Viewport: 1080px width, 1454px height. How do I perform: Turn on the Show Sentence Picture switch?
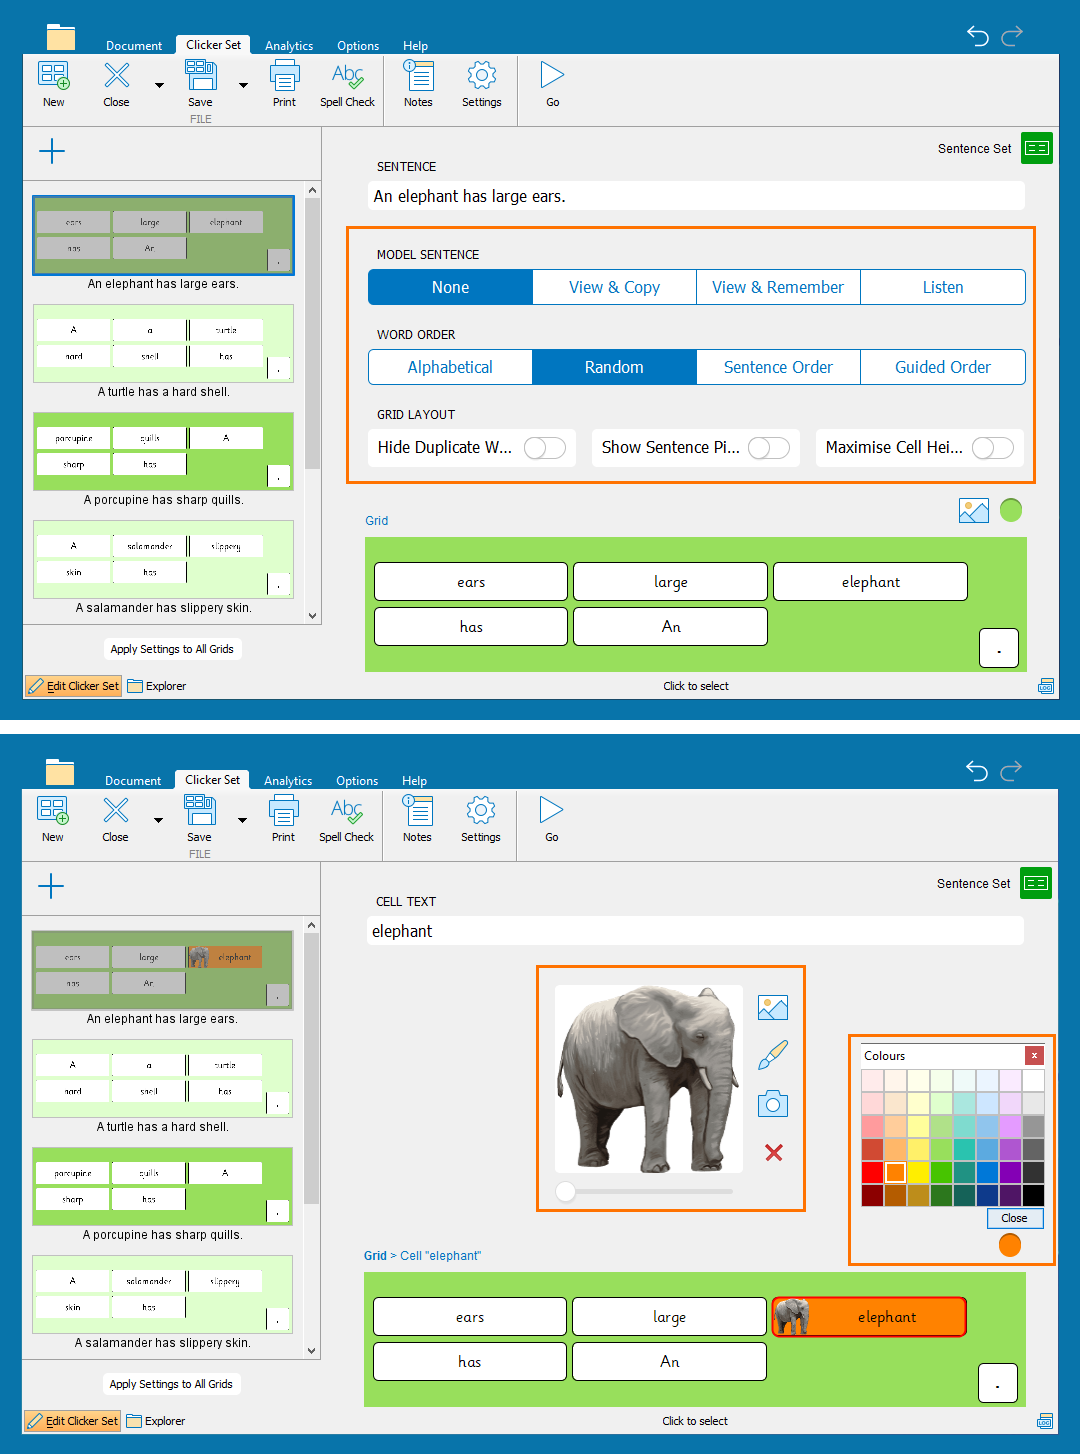point(769,448)
